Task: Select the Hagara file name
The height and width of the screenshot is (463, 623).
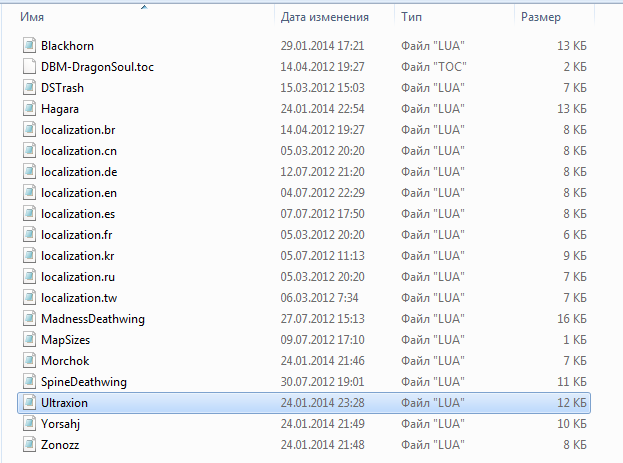Action: 60,109
